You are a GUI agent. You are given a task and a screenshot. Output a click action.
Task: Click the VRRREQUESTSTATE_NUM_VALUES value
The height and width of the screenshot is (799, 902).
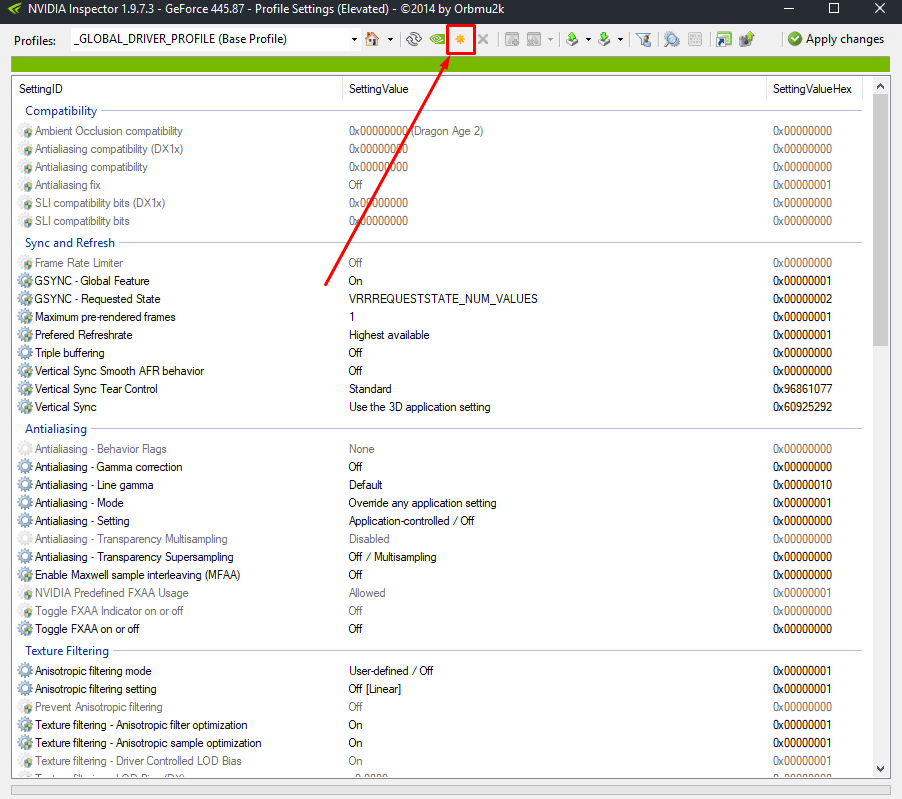[x=443, y=299]
